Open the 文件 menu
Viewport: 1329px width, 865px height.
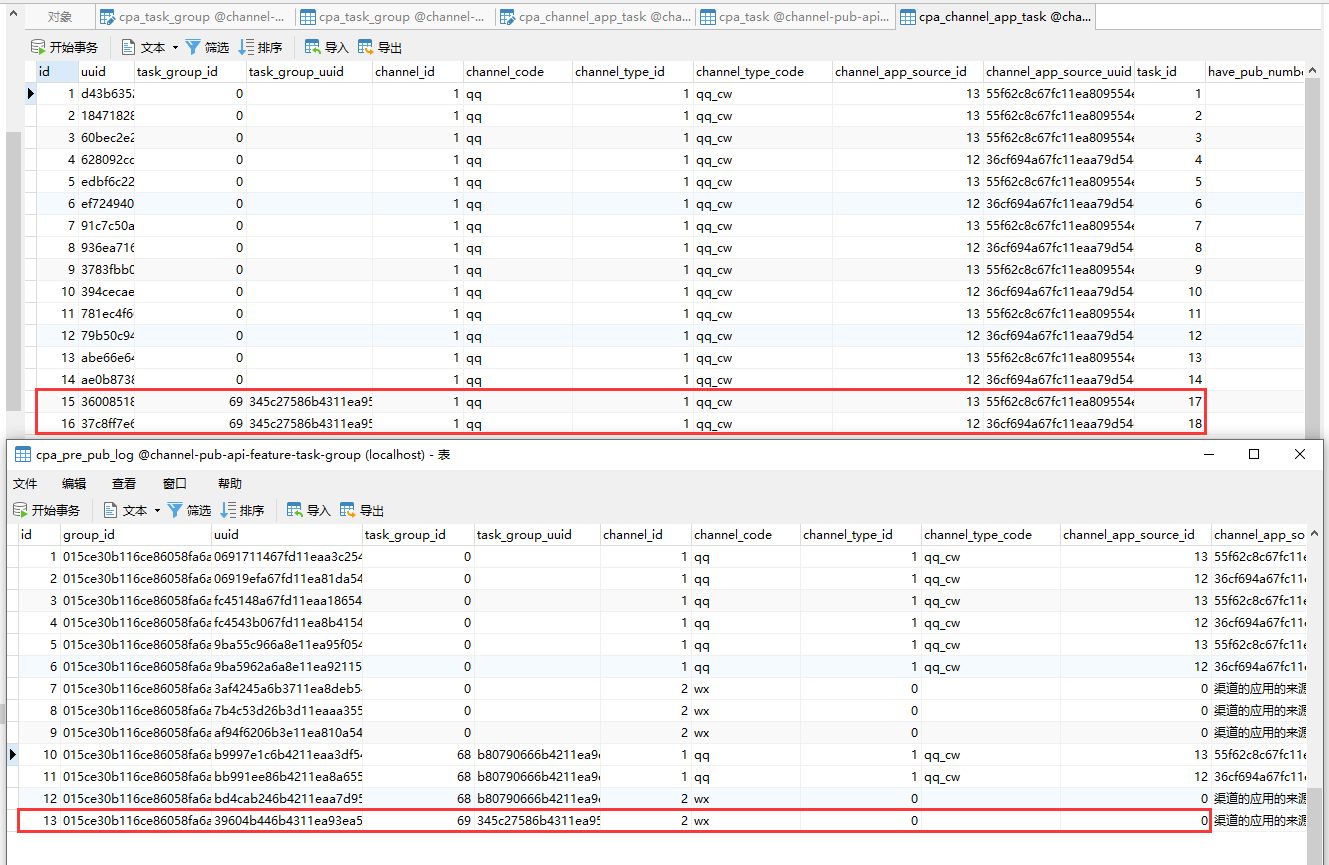tap(25, 483)
